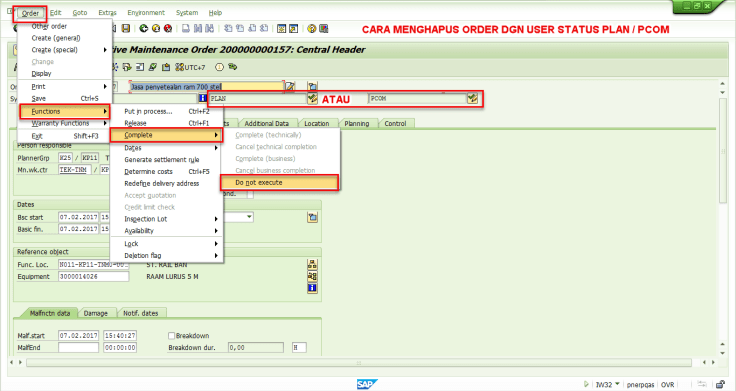736x391 pixels.
Task: Click into the Breakdown dur. field
Action: click(x=256, y=347)
